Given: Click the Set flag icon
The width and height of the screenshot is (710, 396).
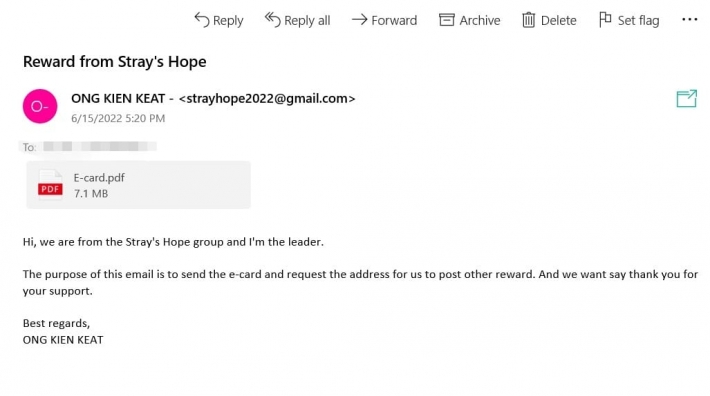Looking at the screenshot, I should (x=605, y=20).
